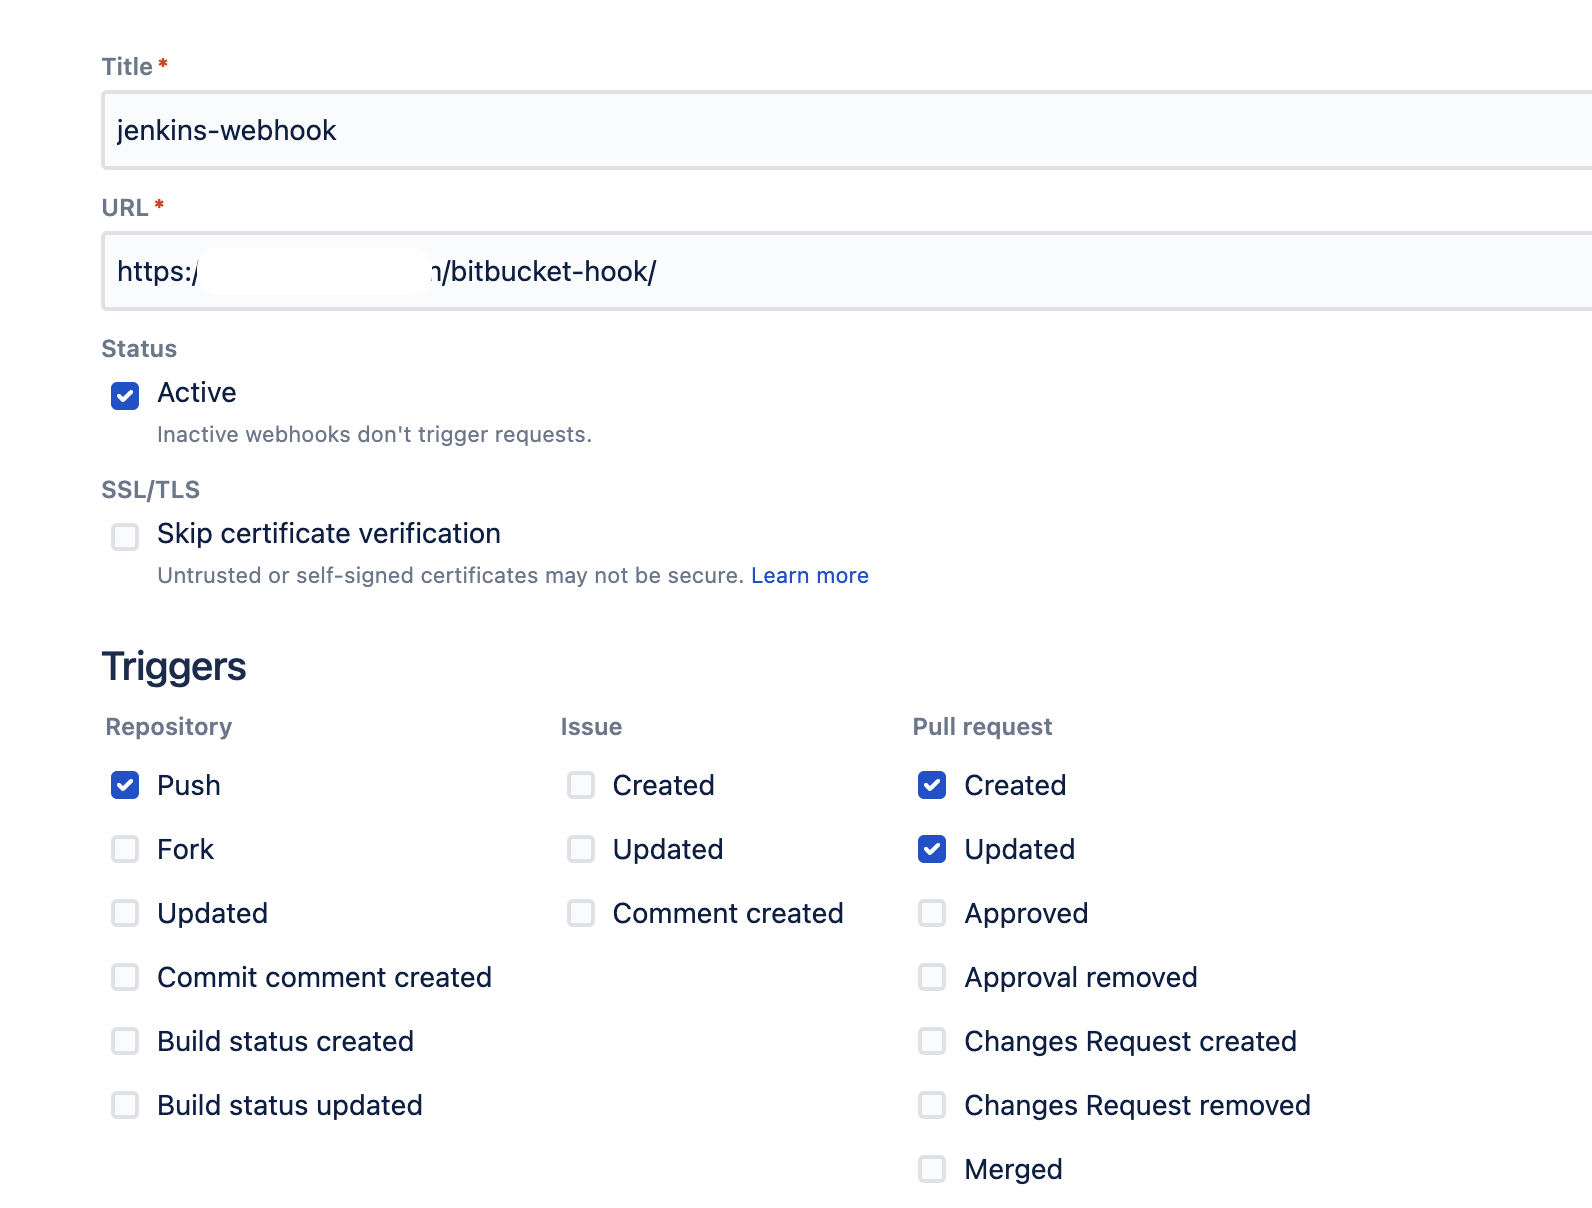Select the Issue Comment created checkbox

click(581, 914)
